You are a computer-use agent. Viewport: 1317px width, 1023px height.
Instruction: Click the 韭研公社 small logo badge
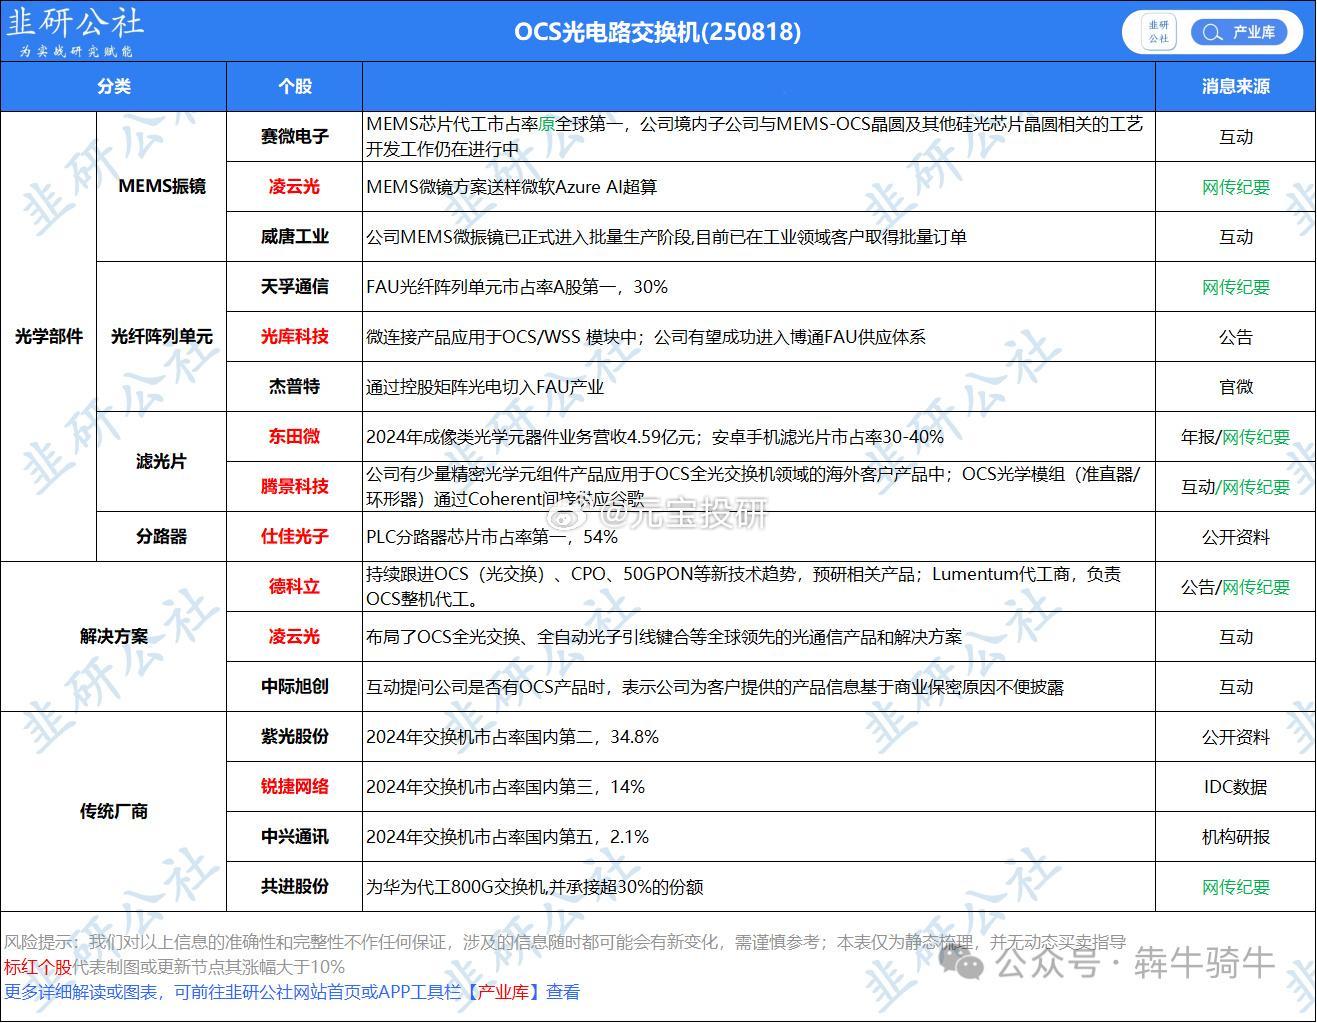point(1158,32)
